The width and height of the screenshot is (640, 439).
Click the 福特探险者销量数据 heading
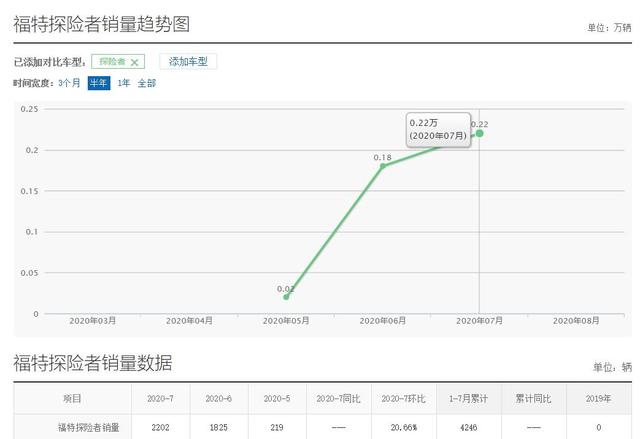click(93, 363)
